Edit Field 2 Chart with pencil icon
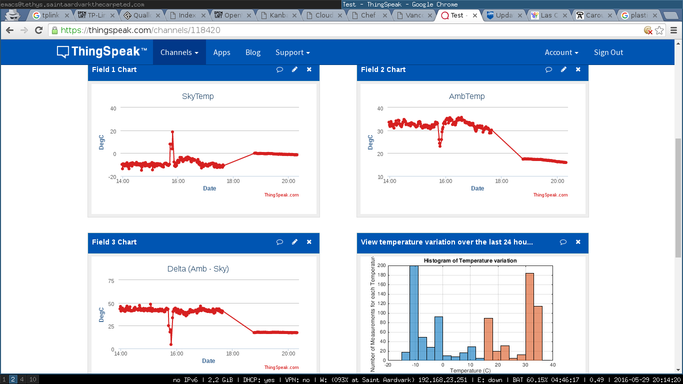 (x=564, y=70)
